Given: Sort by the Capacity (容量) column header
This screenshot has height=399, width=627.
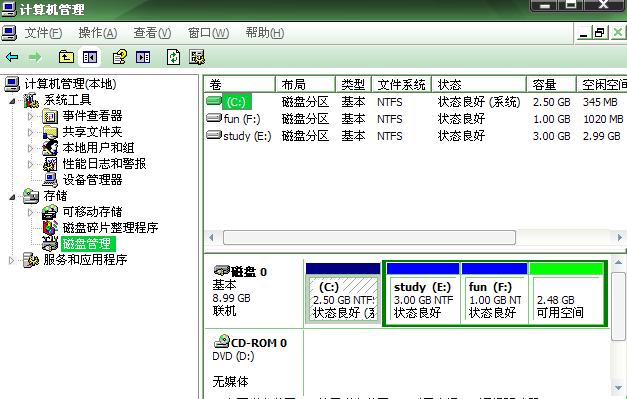Looking at the screenshot, I should pos(551,84).
